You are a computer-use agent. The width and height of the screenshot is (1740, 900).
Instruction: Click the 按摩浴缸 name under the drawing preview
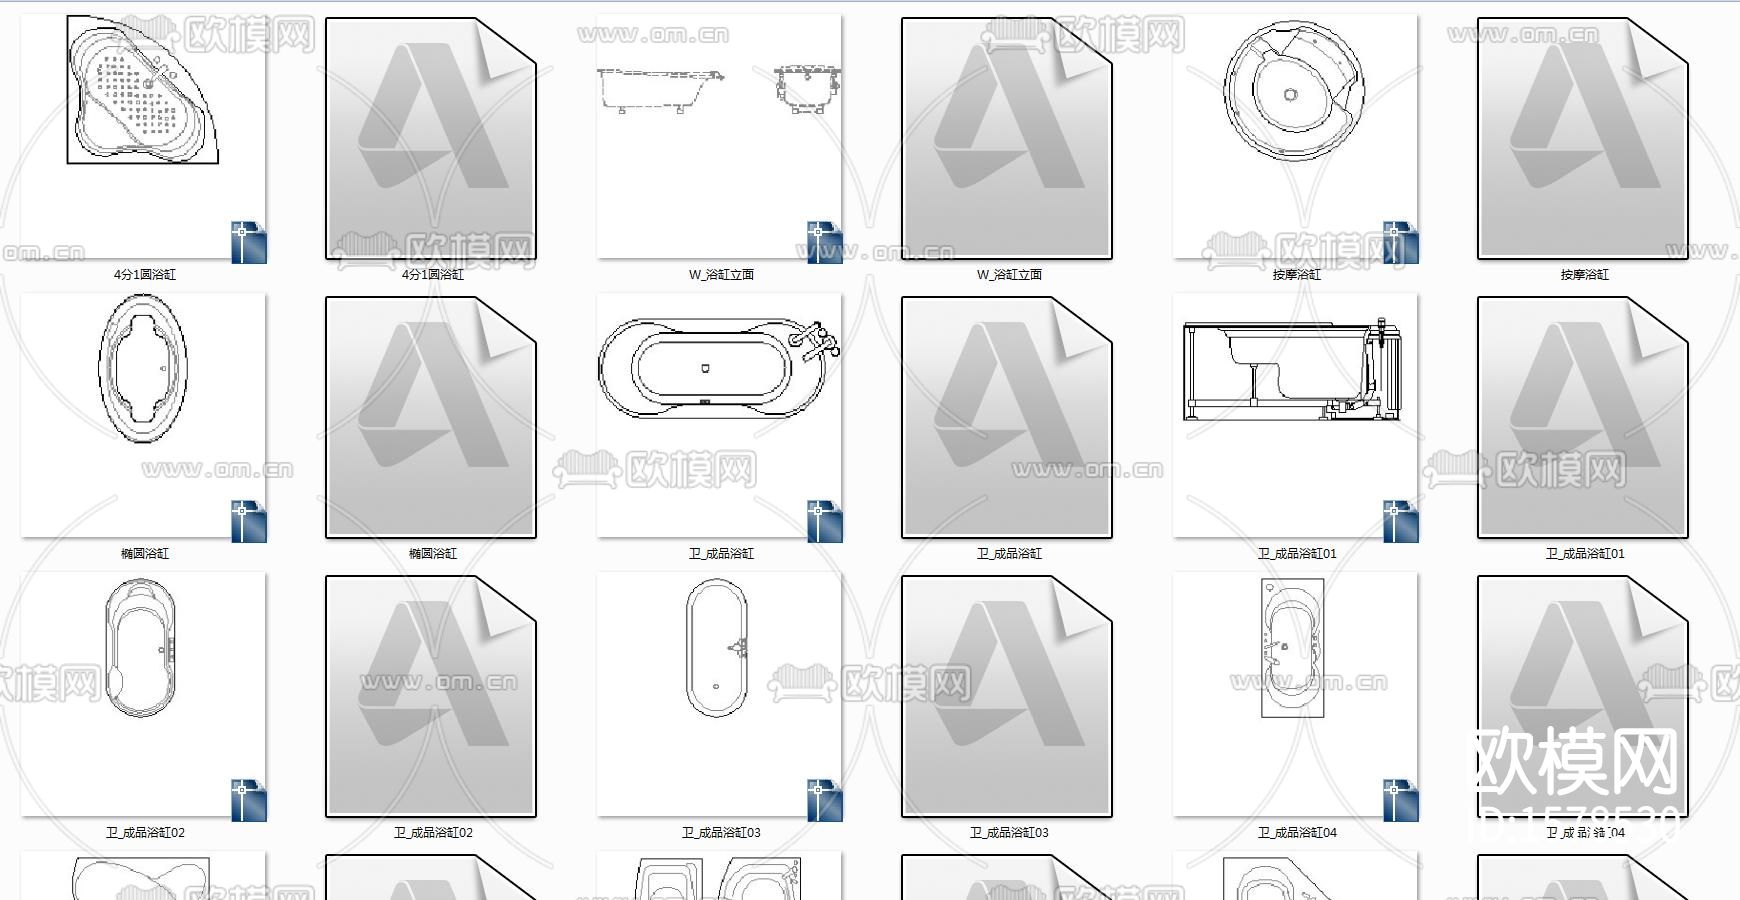[x=1297, y=274]
